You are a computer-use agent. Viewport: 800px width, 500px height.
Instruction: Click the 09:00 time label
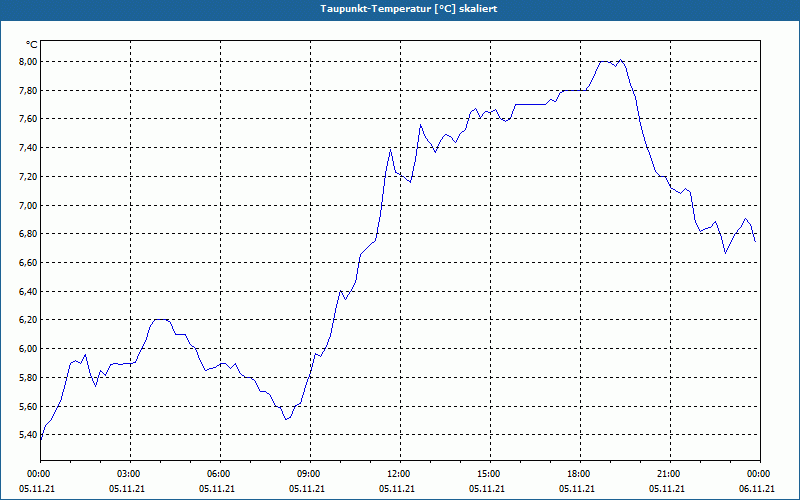point(311,474)
